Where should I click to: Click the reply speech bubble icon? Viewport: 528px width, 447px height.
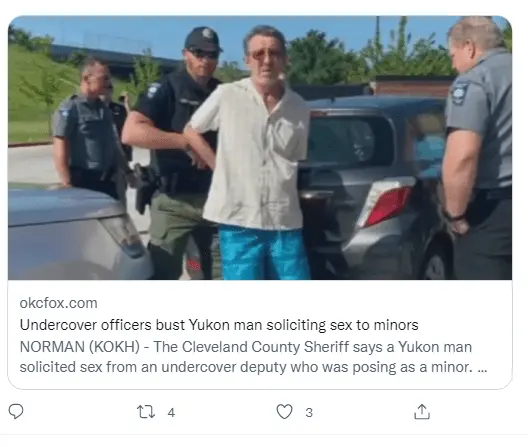[16, 412]
